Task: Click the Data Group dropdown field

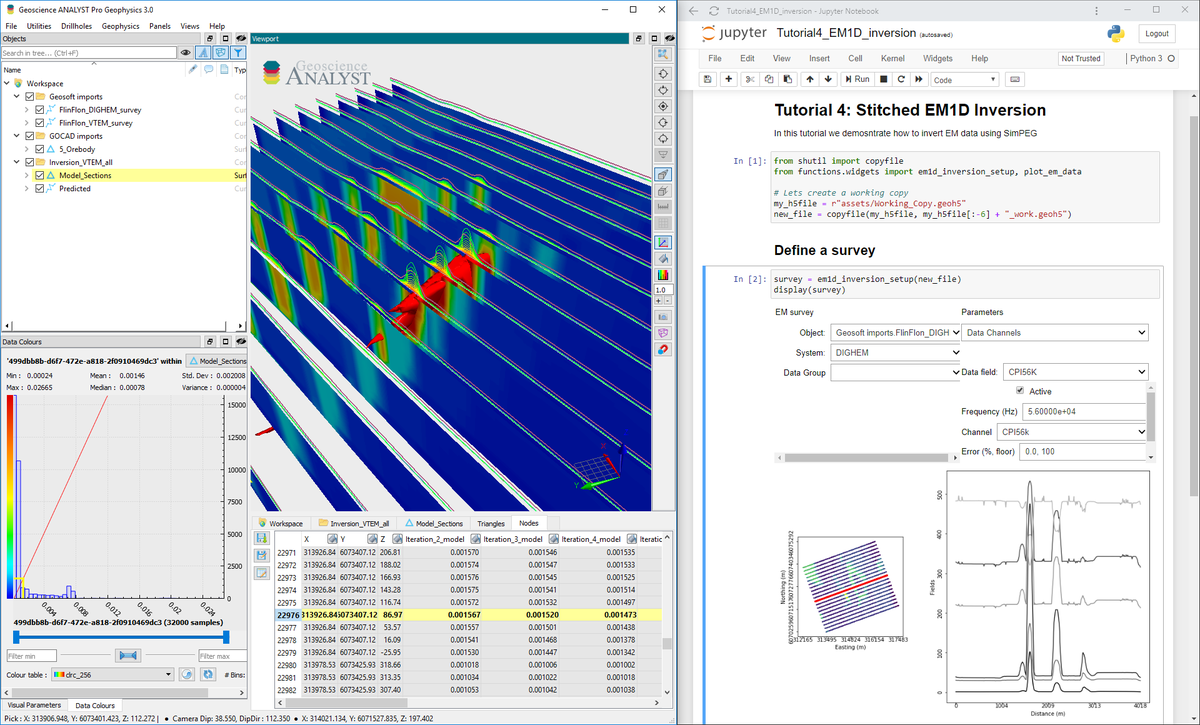Action: 895,372
